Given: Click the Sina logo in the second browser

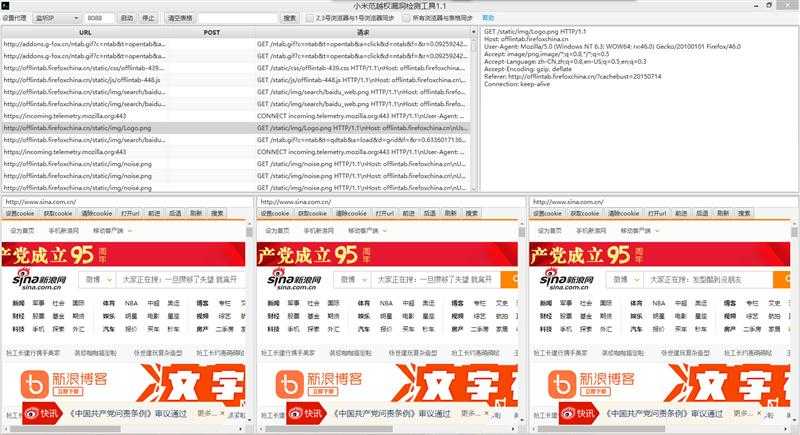Looking at the screenshot, I should point(294,279).
